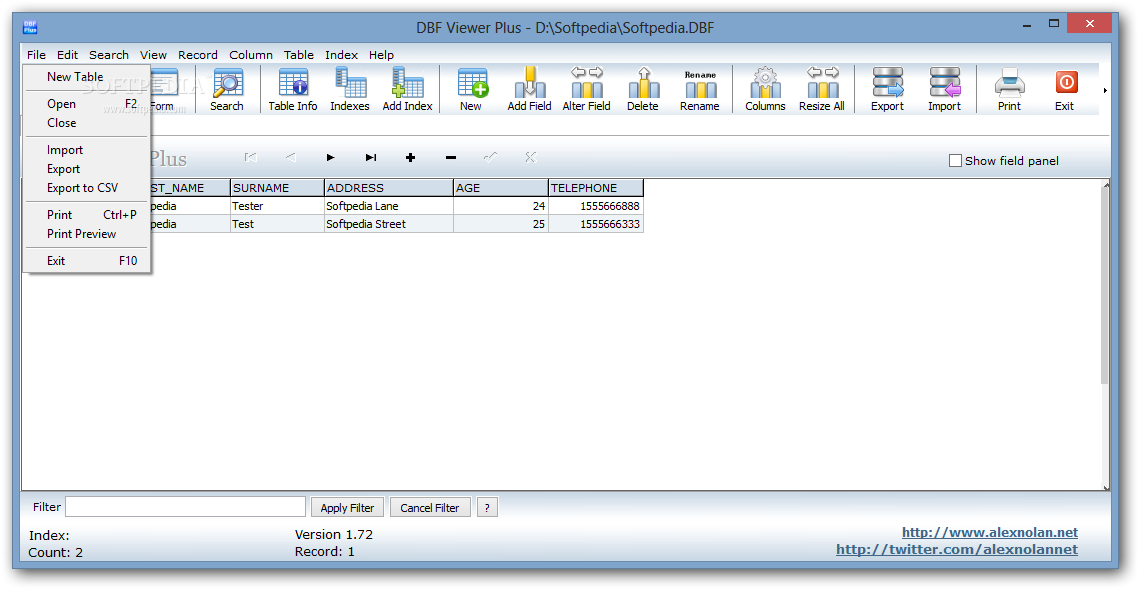The width and height of the screenshot is (1139, 589).
Task: Jump to the last record
Action: pyautogui.click(x=370, y=158)
